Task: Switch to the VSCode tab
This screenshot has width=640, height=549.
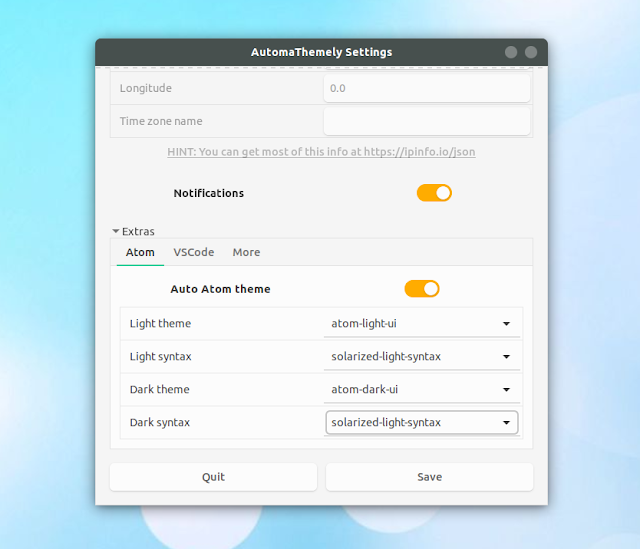Action: [193, 252]
